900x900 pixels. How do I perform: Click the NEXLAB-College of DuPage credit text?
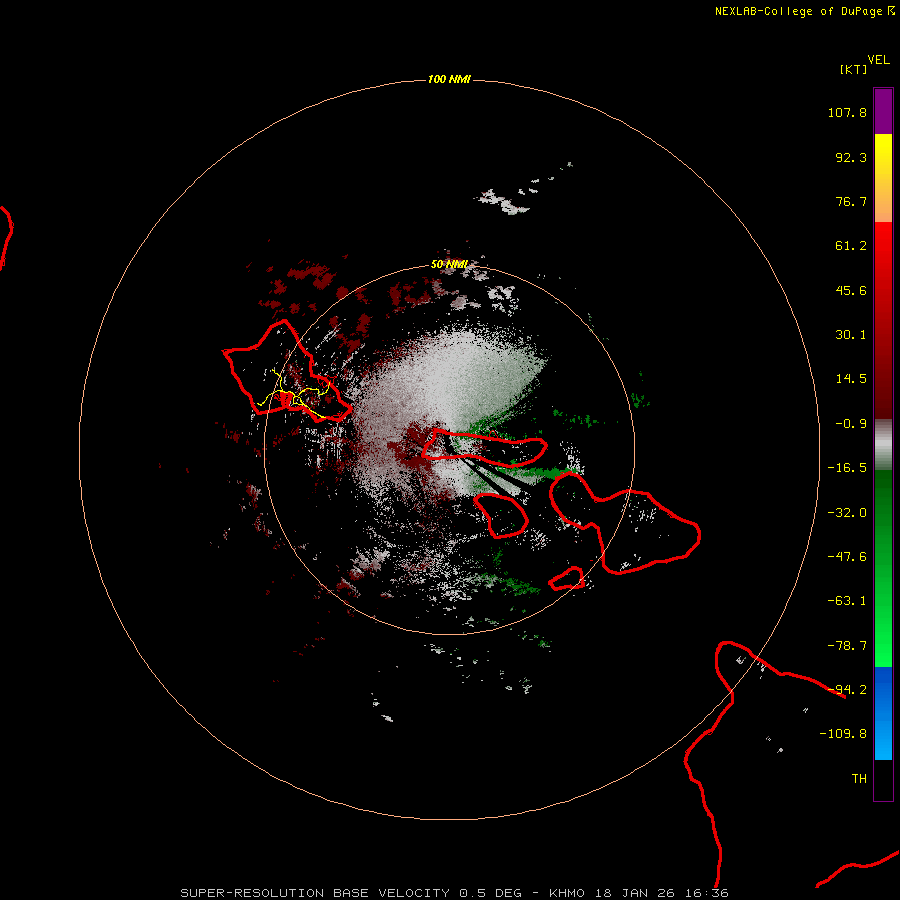pos(804,11)
